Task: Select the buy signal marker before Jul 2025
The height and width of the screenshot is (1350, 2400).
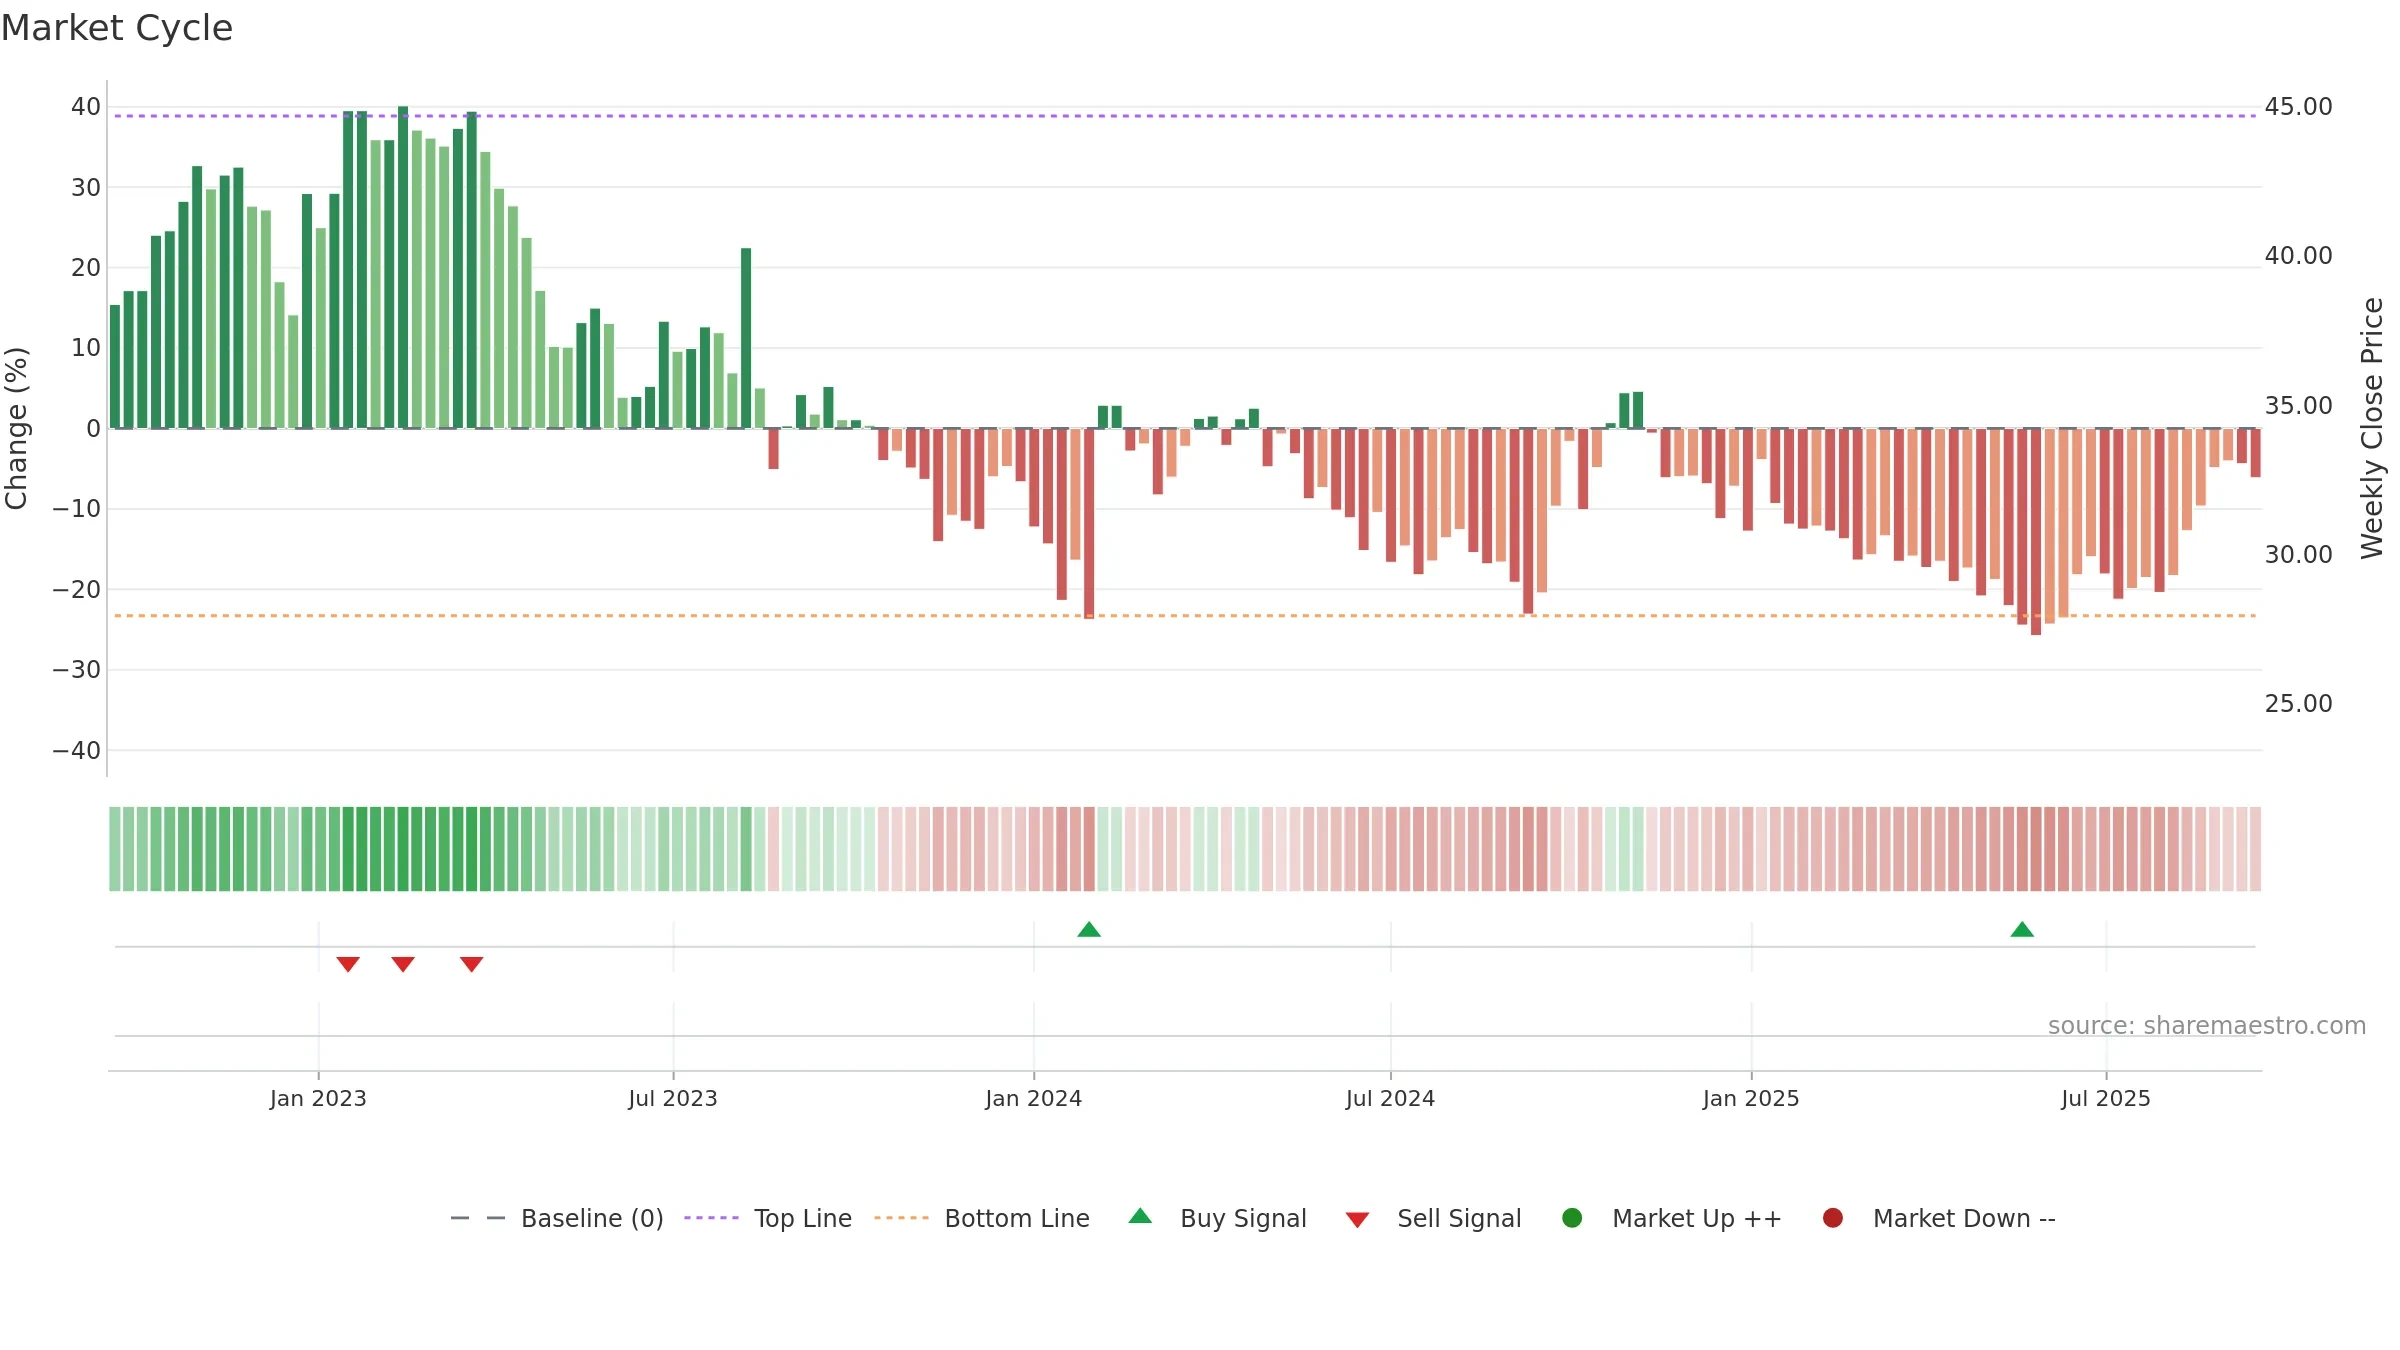Action: click(x=2022, y=930)
